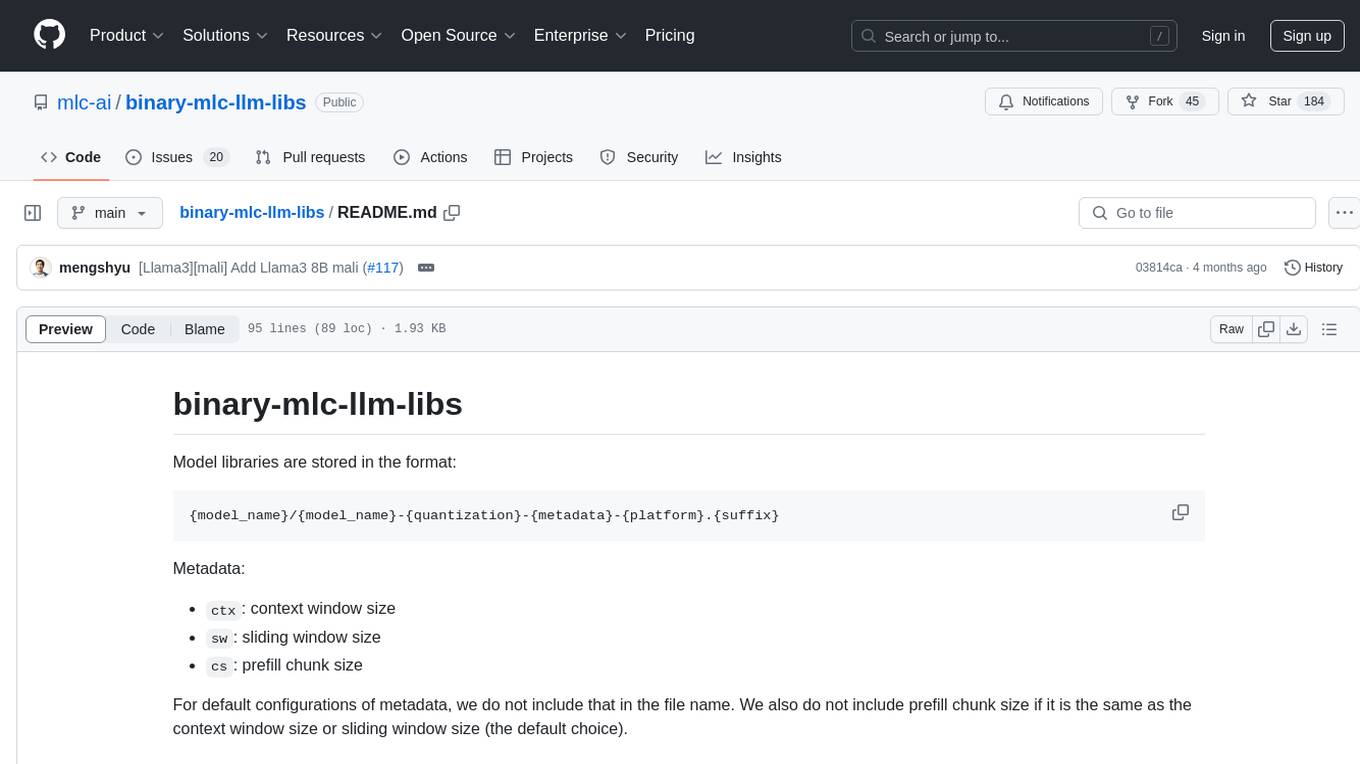
Task: Expand the commit message details
Action: pos(425,267)
